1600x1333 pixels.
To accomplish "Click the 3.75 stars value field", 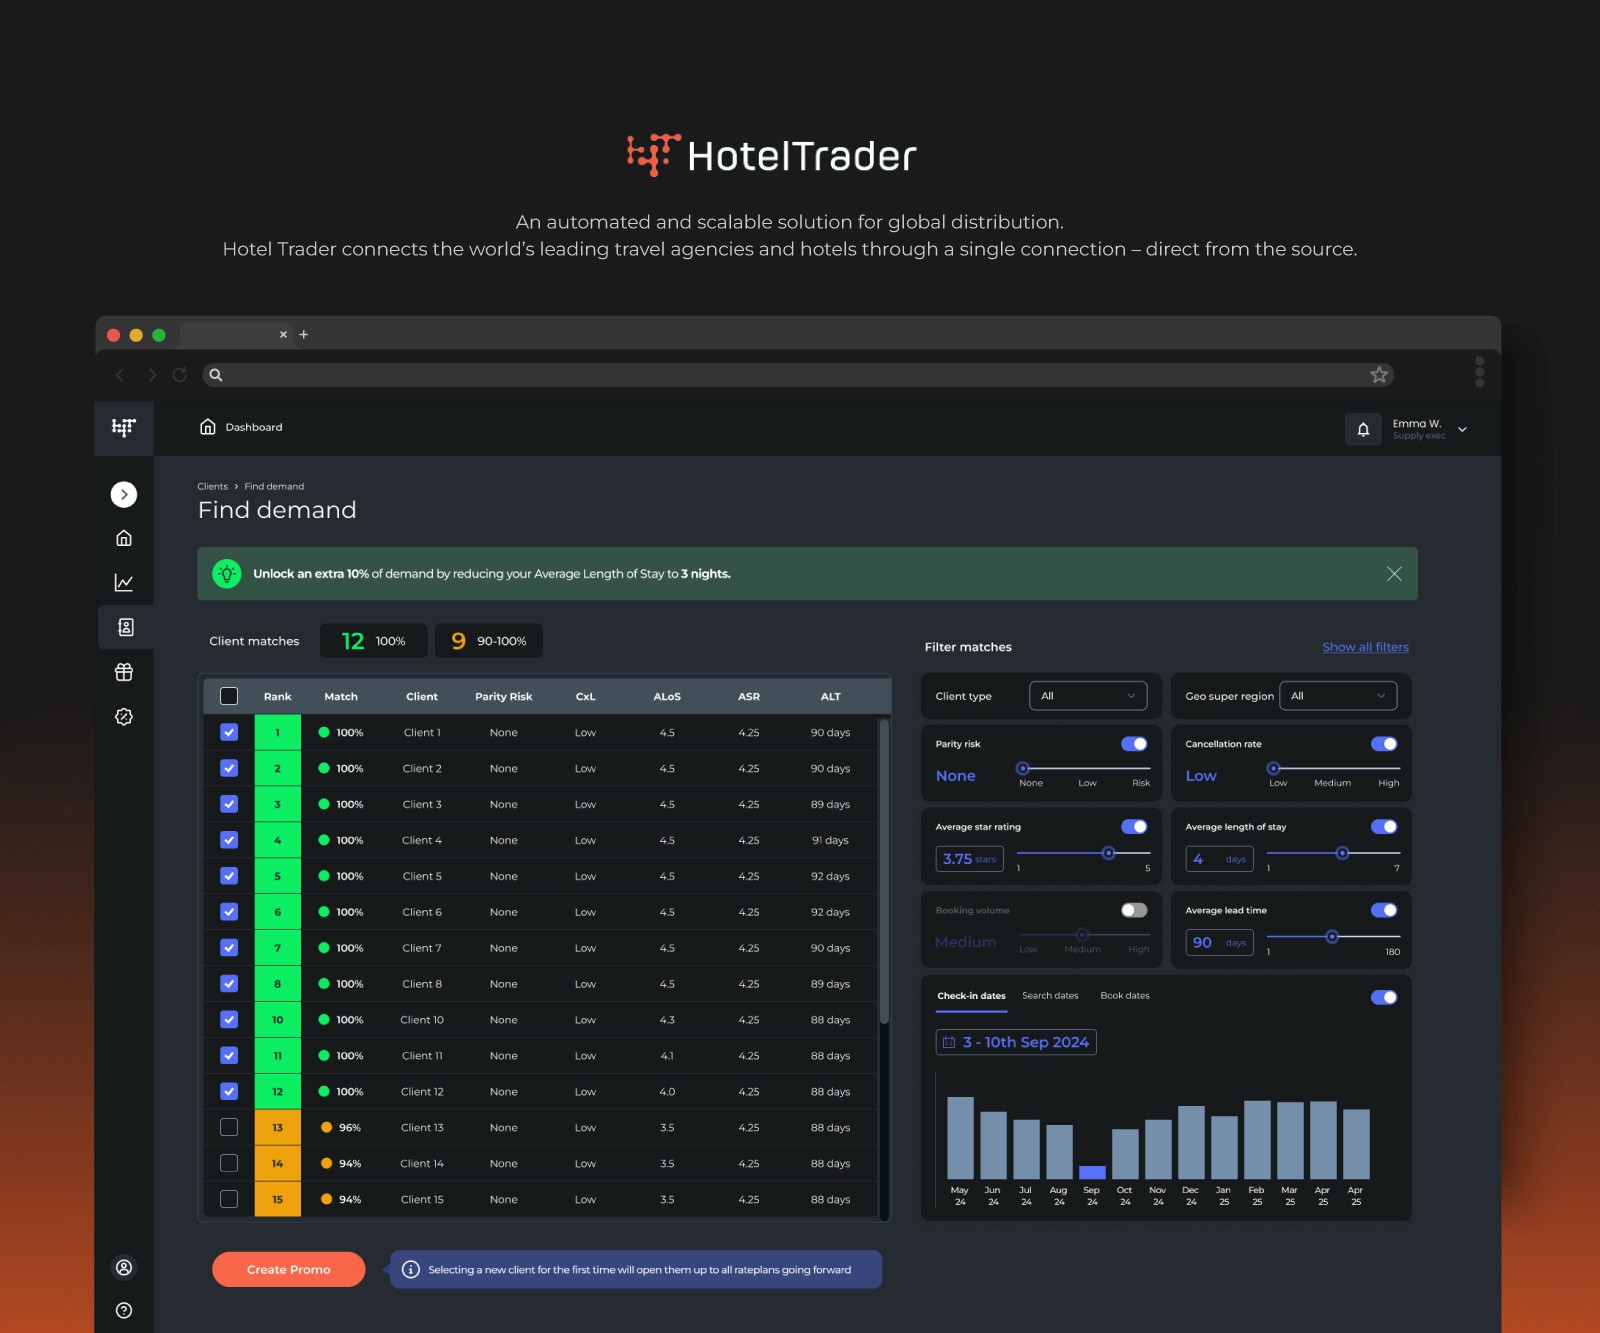I will click(969, 859).
